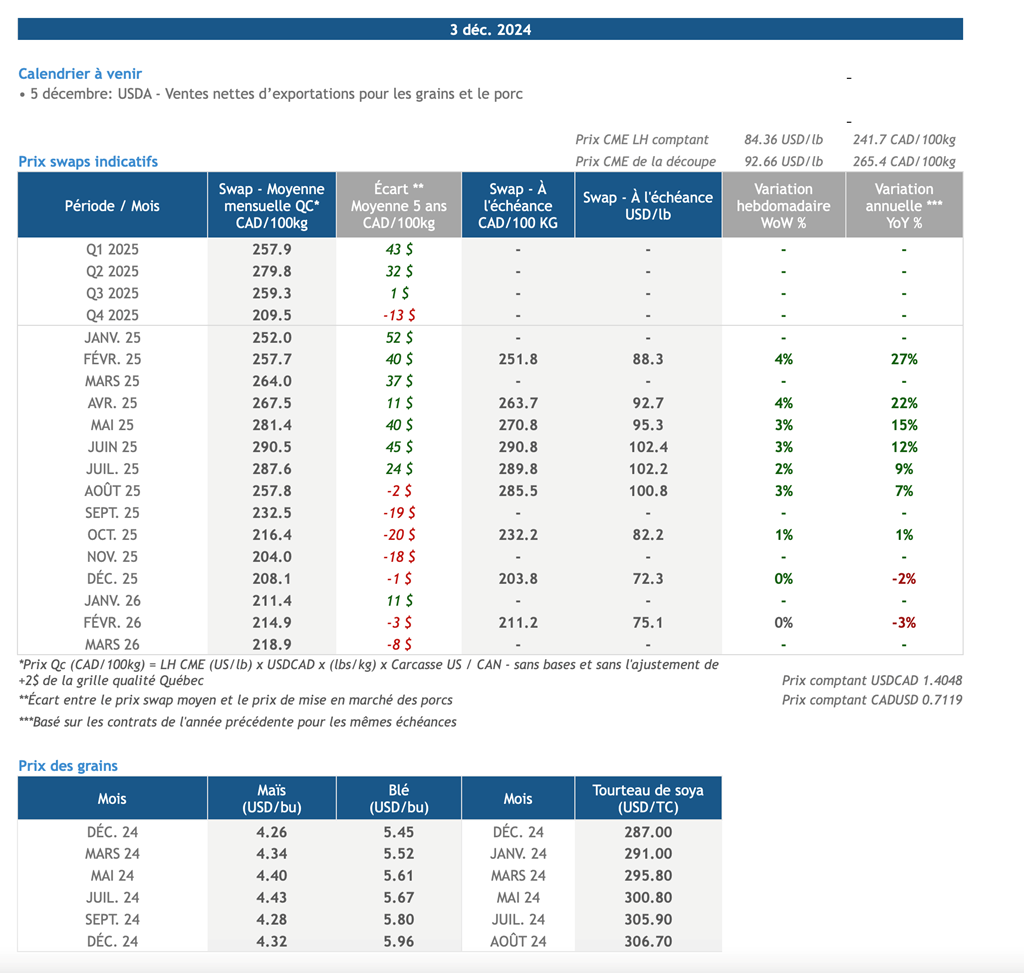Screen dimensions: 1024x973
Task: Click the soybean meal price 306.70
Action: pos(648,941)
